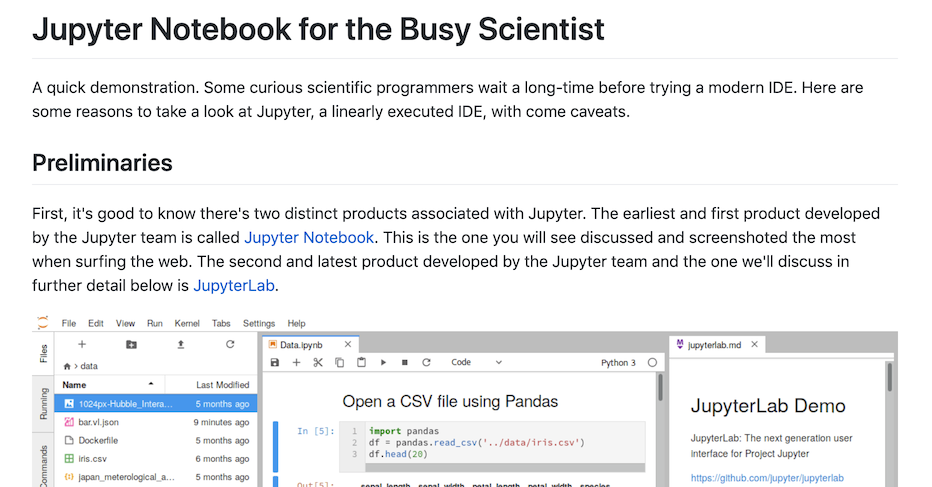Viewport: 932px width, 487px height.
Task: Open the Edit menu
Action: click(x=96, y=323)
